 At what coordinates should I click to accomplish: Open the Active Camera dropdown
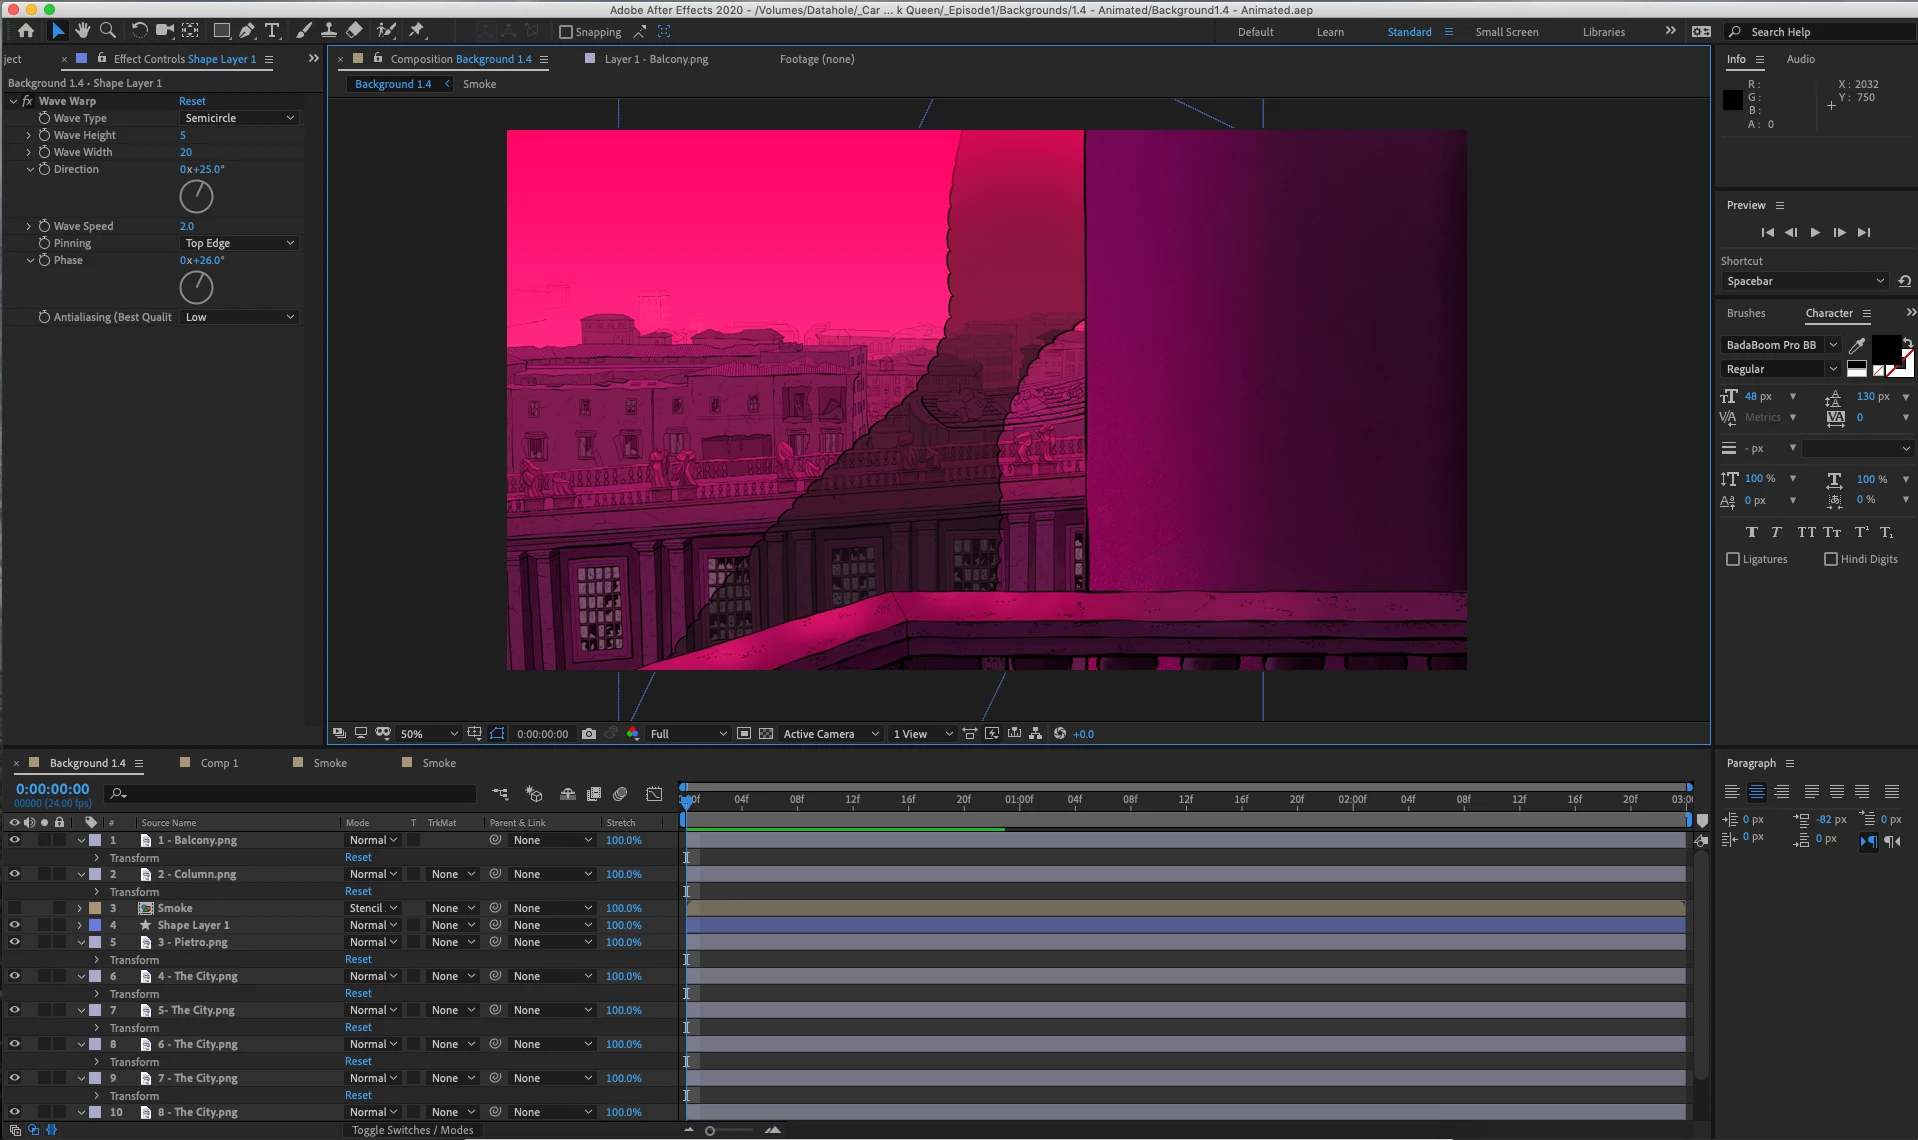831,734
